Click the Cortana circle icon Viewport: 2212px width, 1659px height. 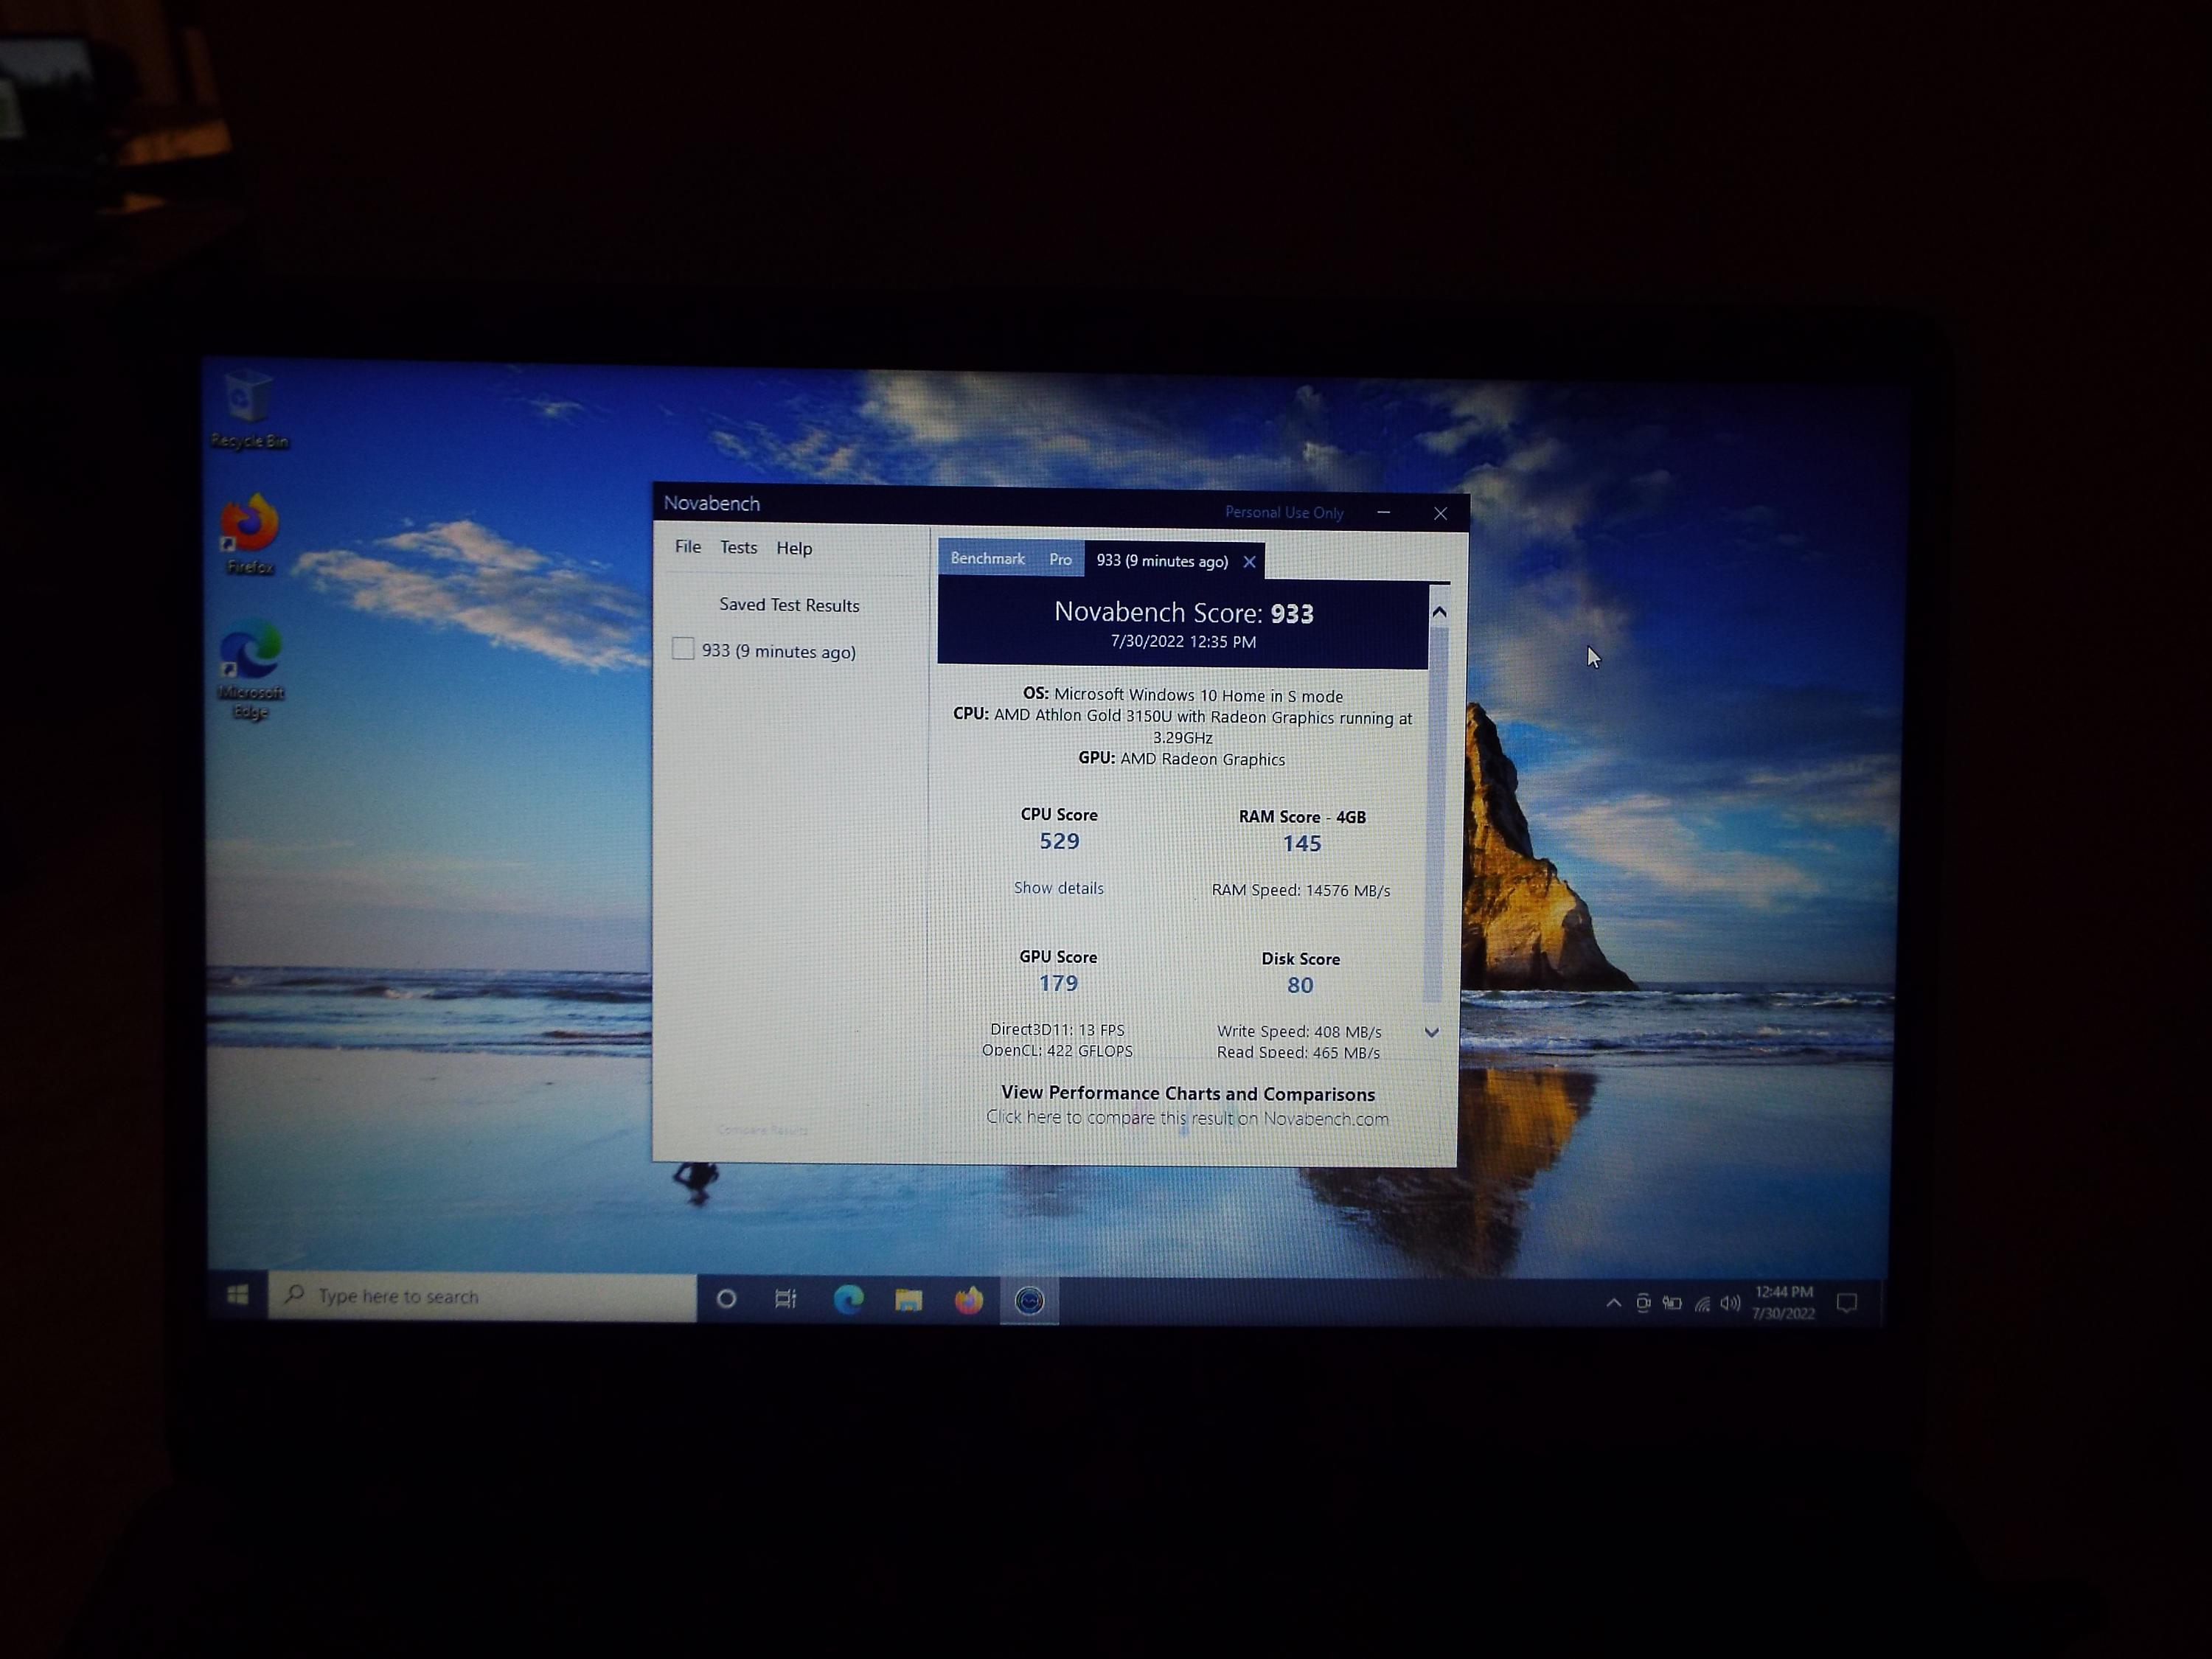[x=727, y=1299]
